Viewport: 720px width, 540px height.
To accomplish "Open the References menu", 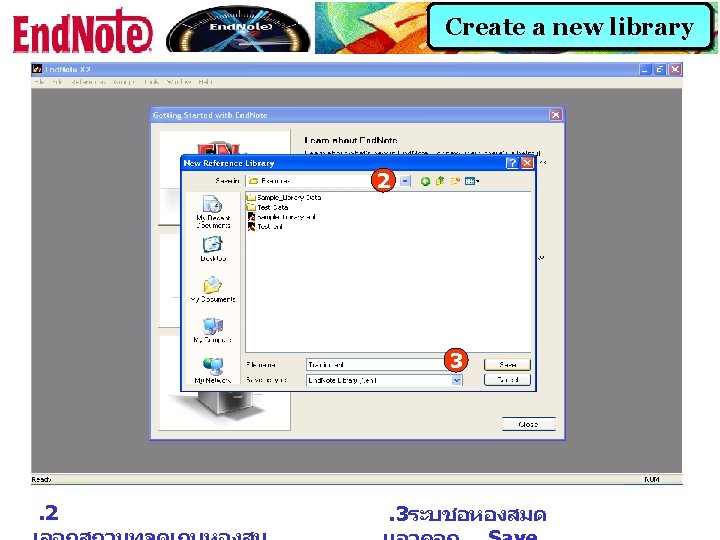I will coord(88,82).
